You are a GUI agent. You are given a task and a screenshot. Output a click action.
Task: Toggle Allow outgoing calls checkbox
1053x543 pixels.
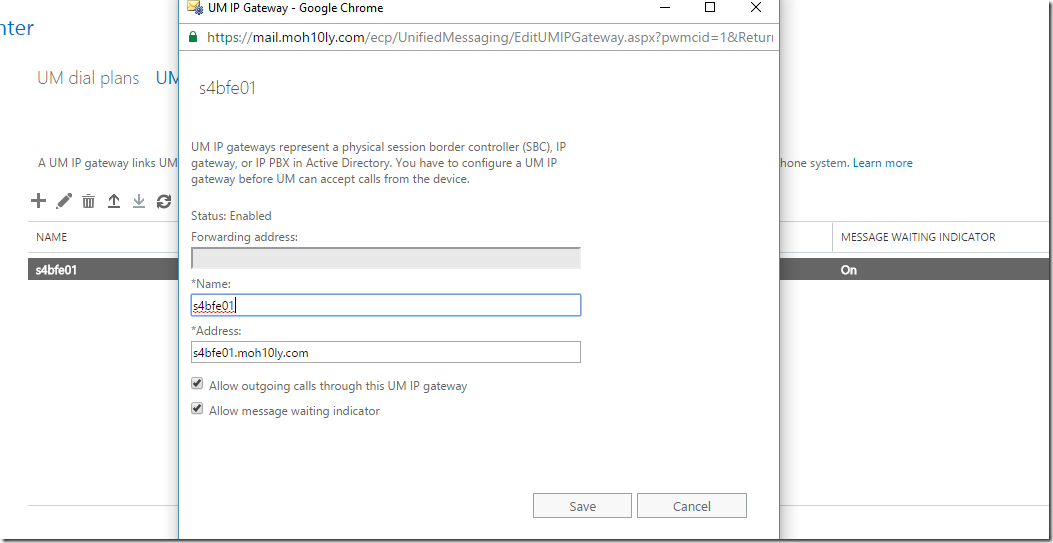197,384
